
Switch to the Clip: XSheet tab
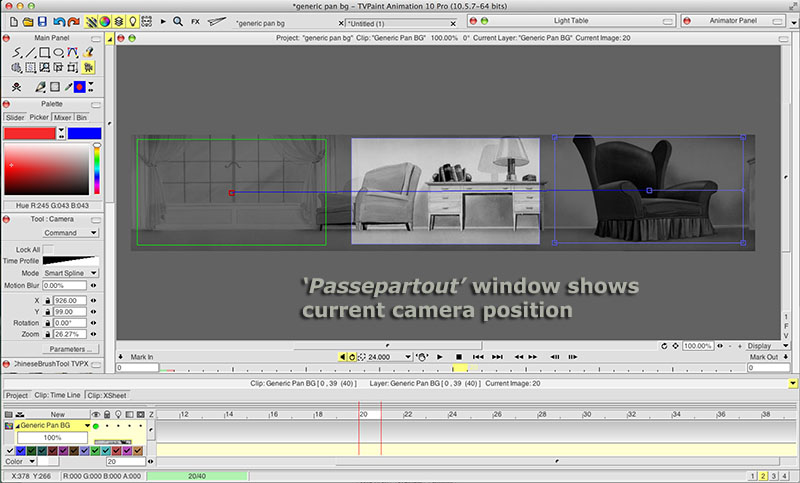point(107,395)
